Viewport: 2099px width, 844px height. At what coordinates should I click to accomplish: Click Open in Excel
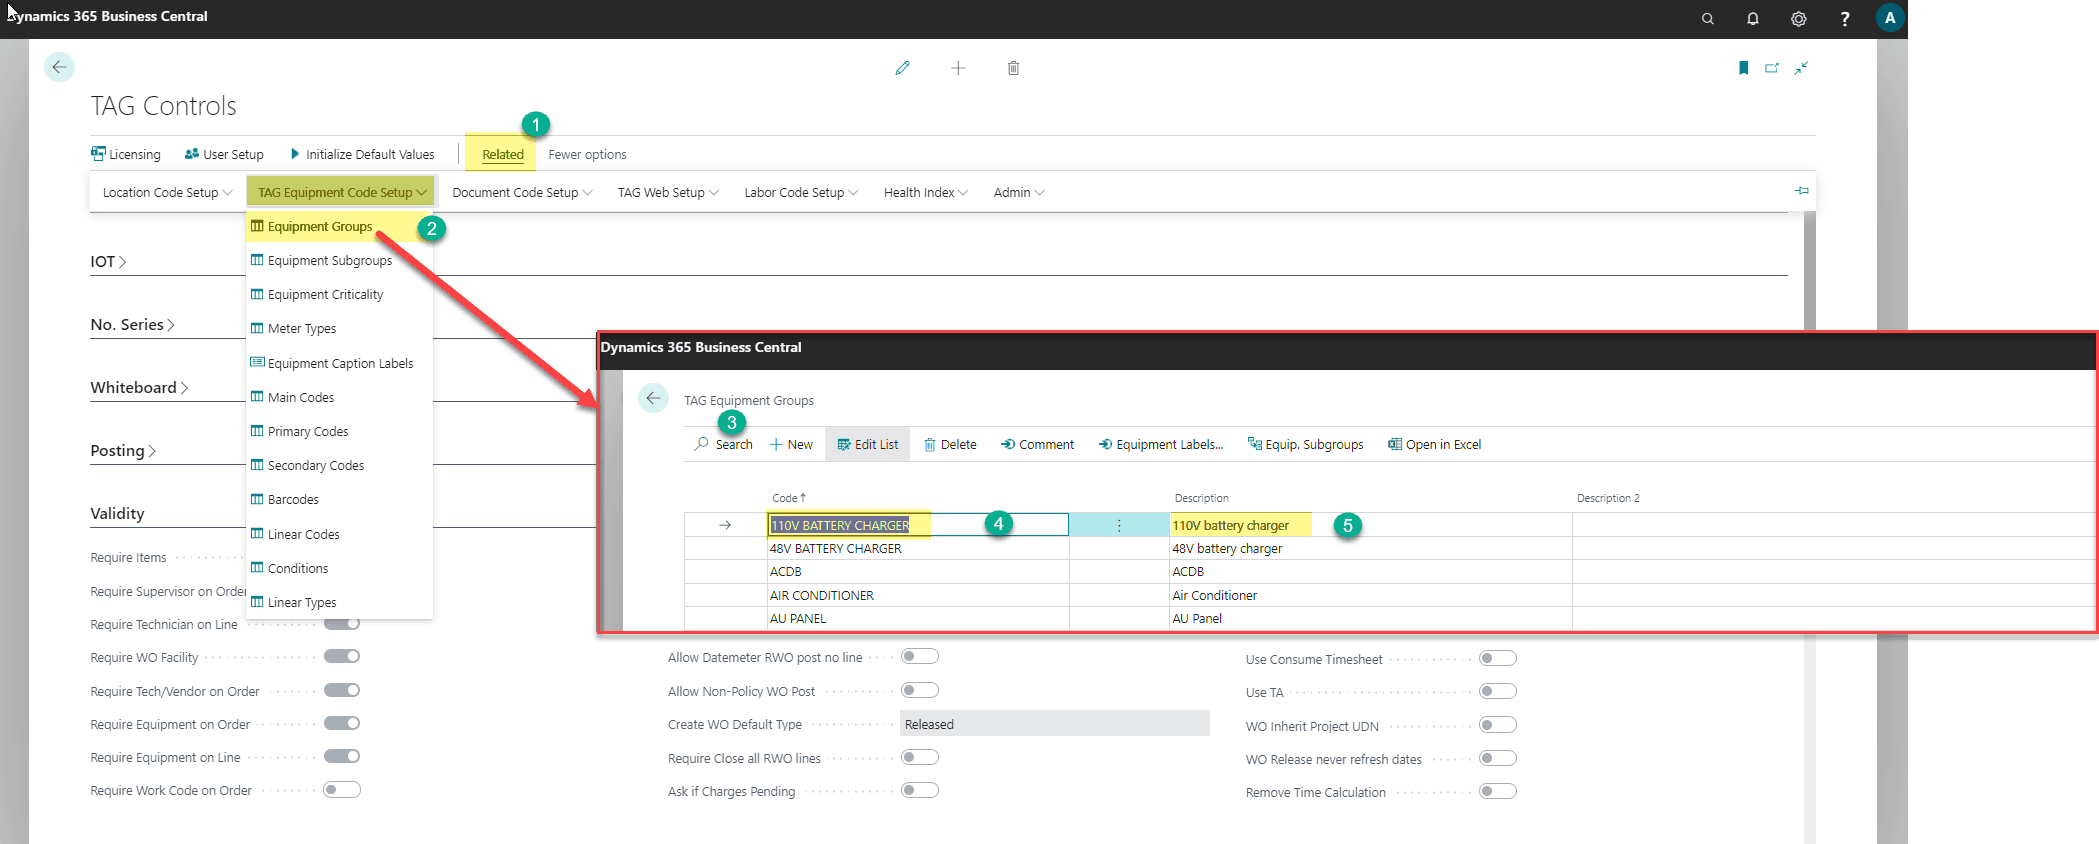click(1435, 444)
